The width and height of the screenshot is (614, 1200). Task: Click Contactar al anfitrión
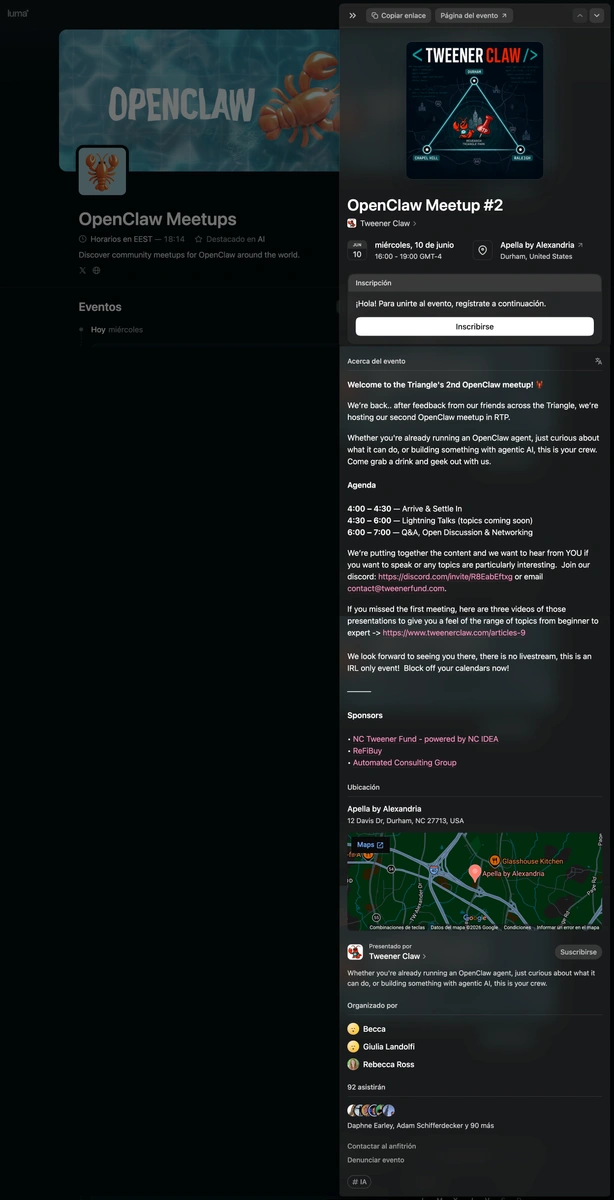(x=382, y=1146)
